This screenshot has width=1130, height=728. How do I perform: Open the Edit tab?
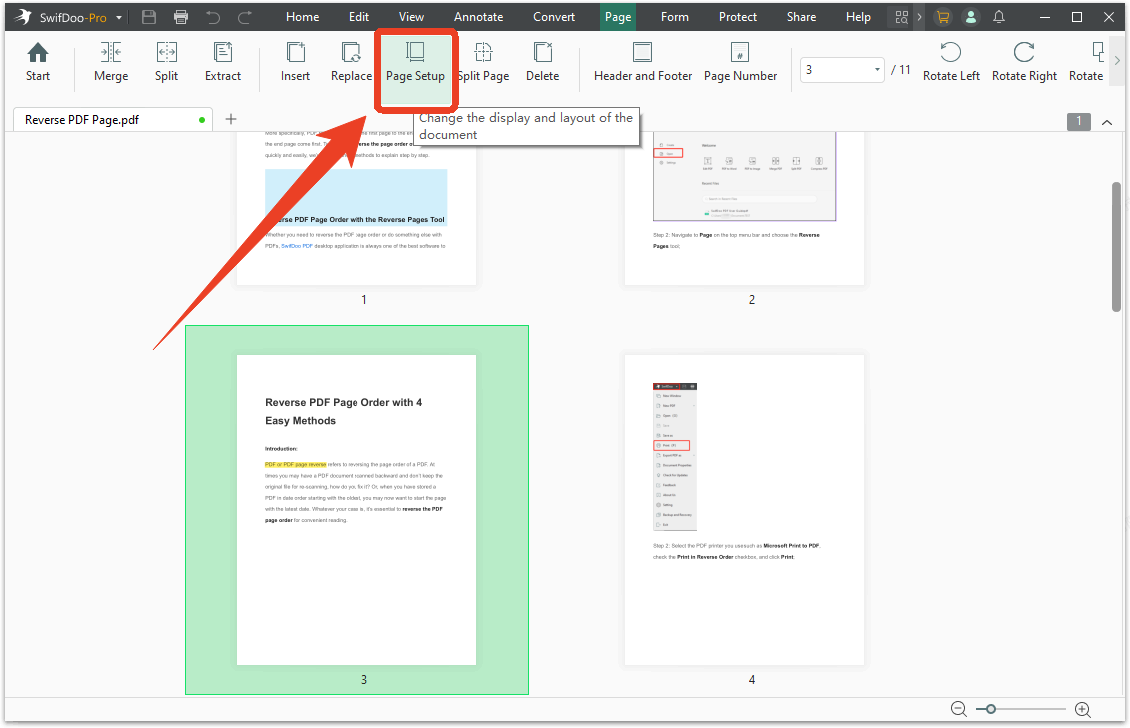[359, 17]
